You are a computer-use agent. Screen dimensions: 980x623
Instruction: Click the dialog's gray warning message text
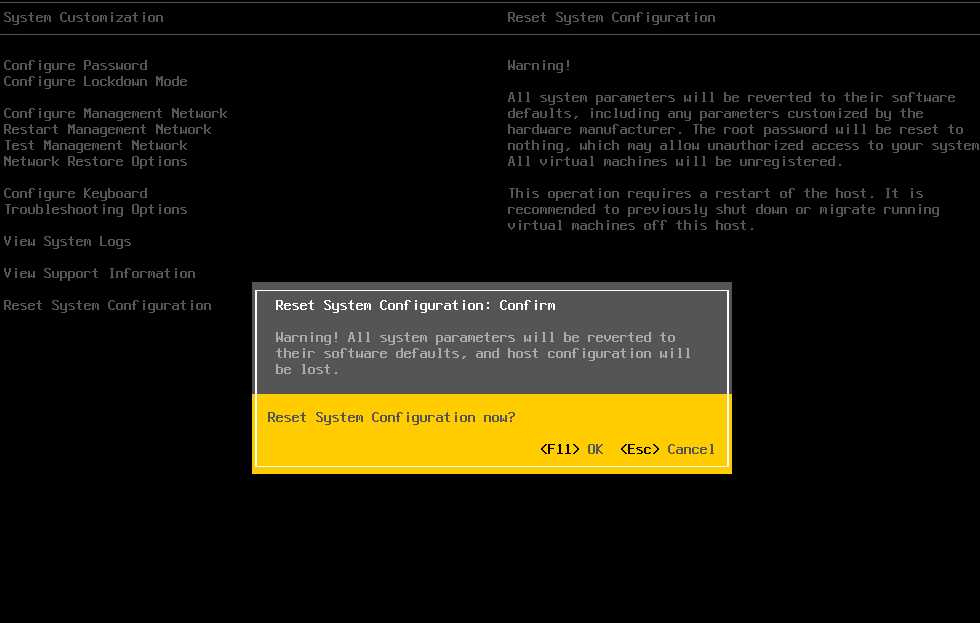pos(475,353)
